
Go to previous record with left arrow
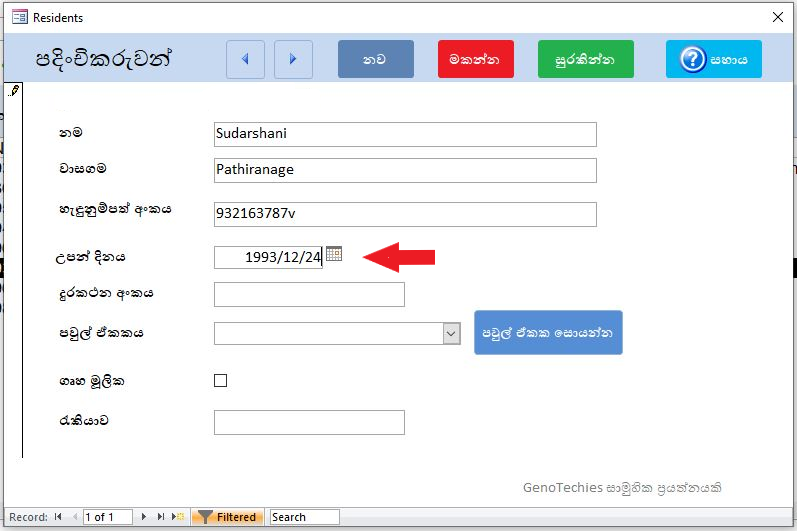click(x=246, y=59)
